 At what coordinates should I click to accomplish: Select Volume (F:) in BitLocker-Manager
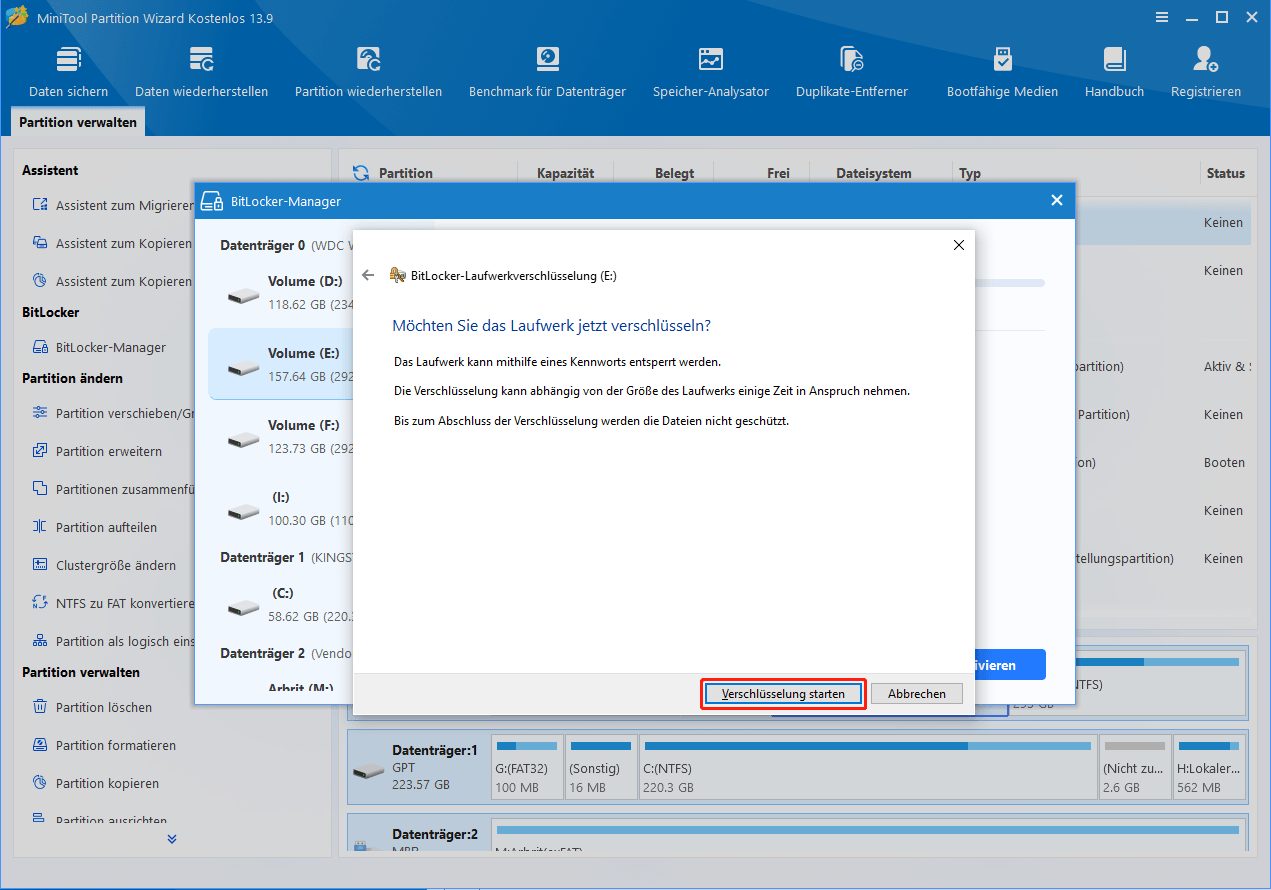pyautogui.click(x=280, y=436)
